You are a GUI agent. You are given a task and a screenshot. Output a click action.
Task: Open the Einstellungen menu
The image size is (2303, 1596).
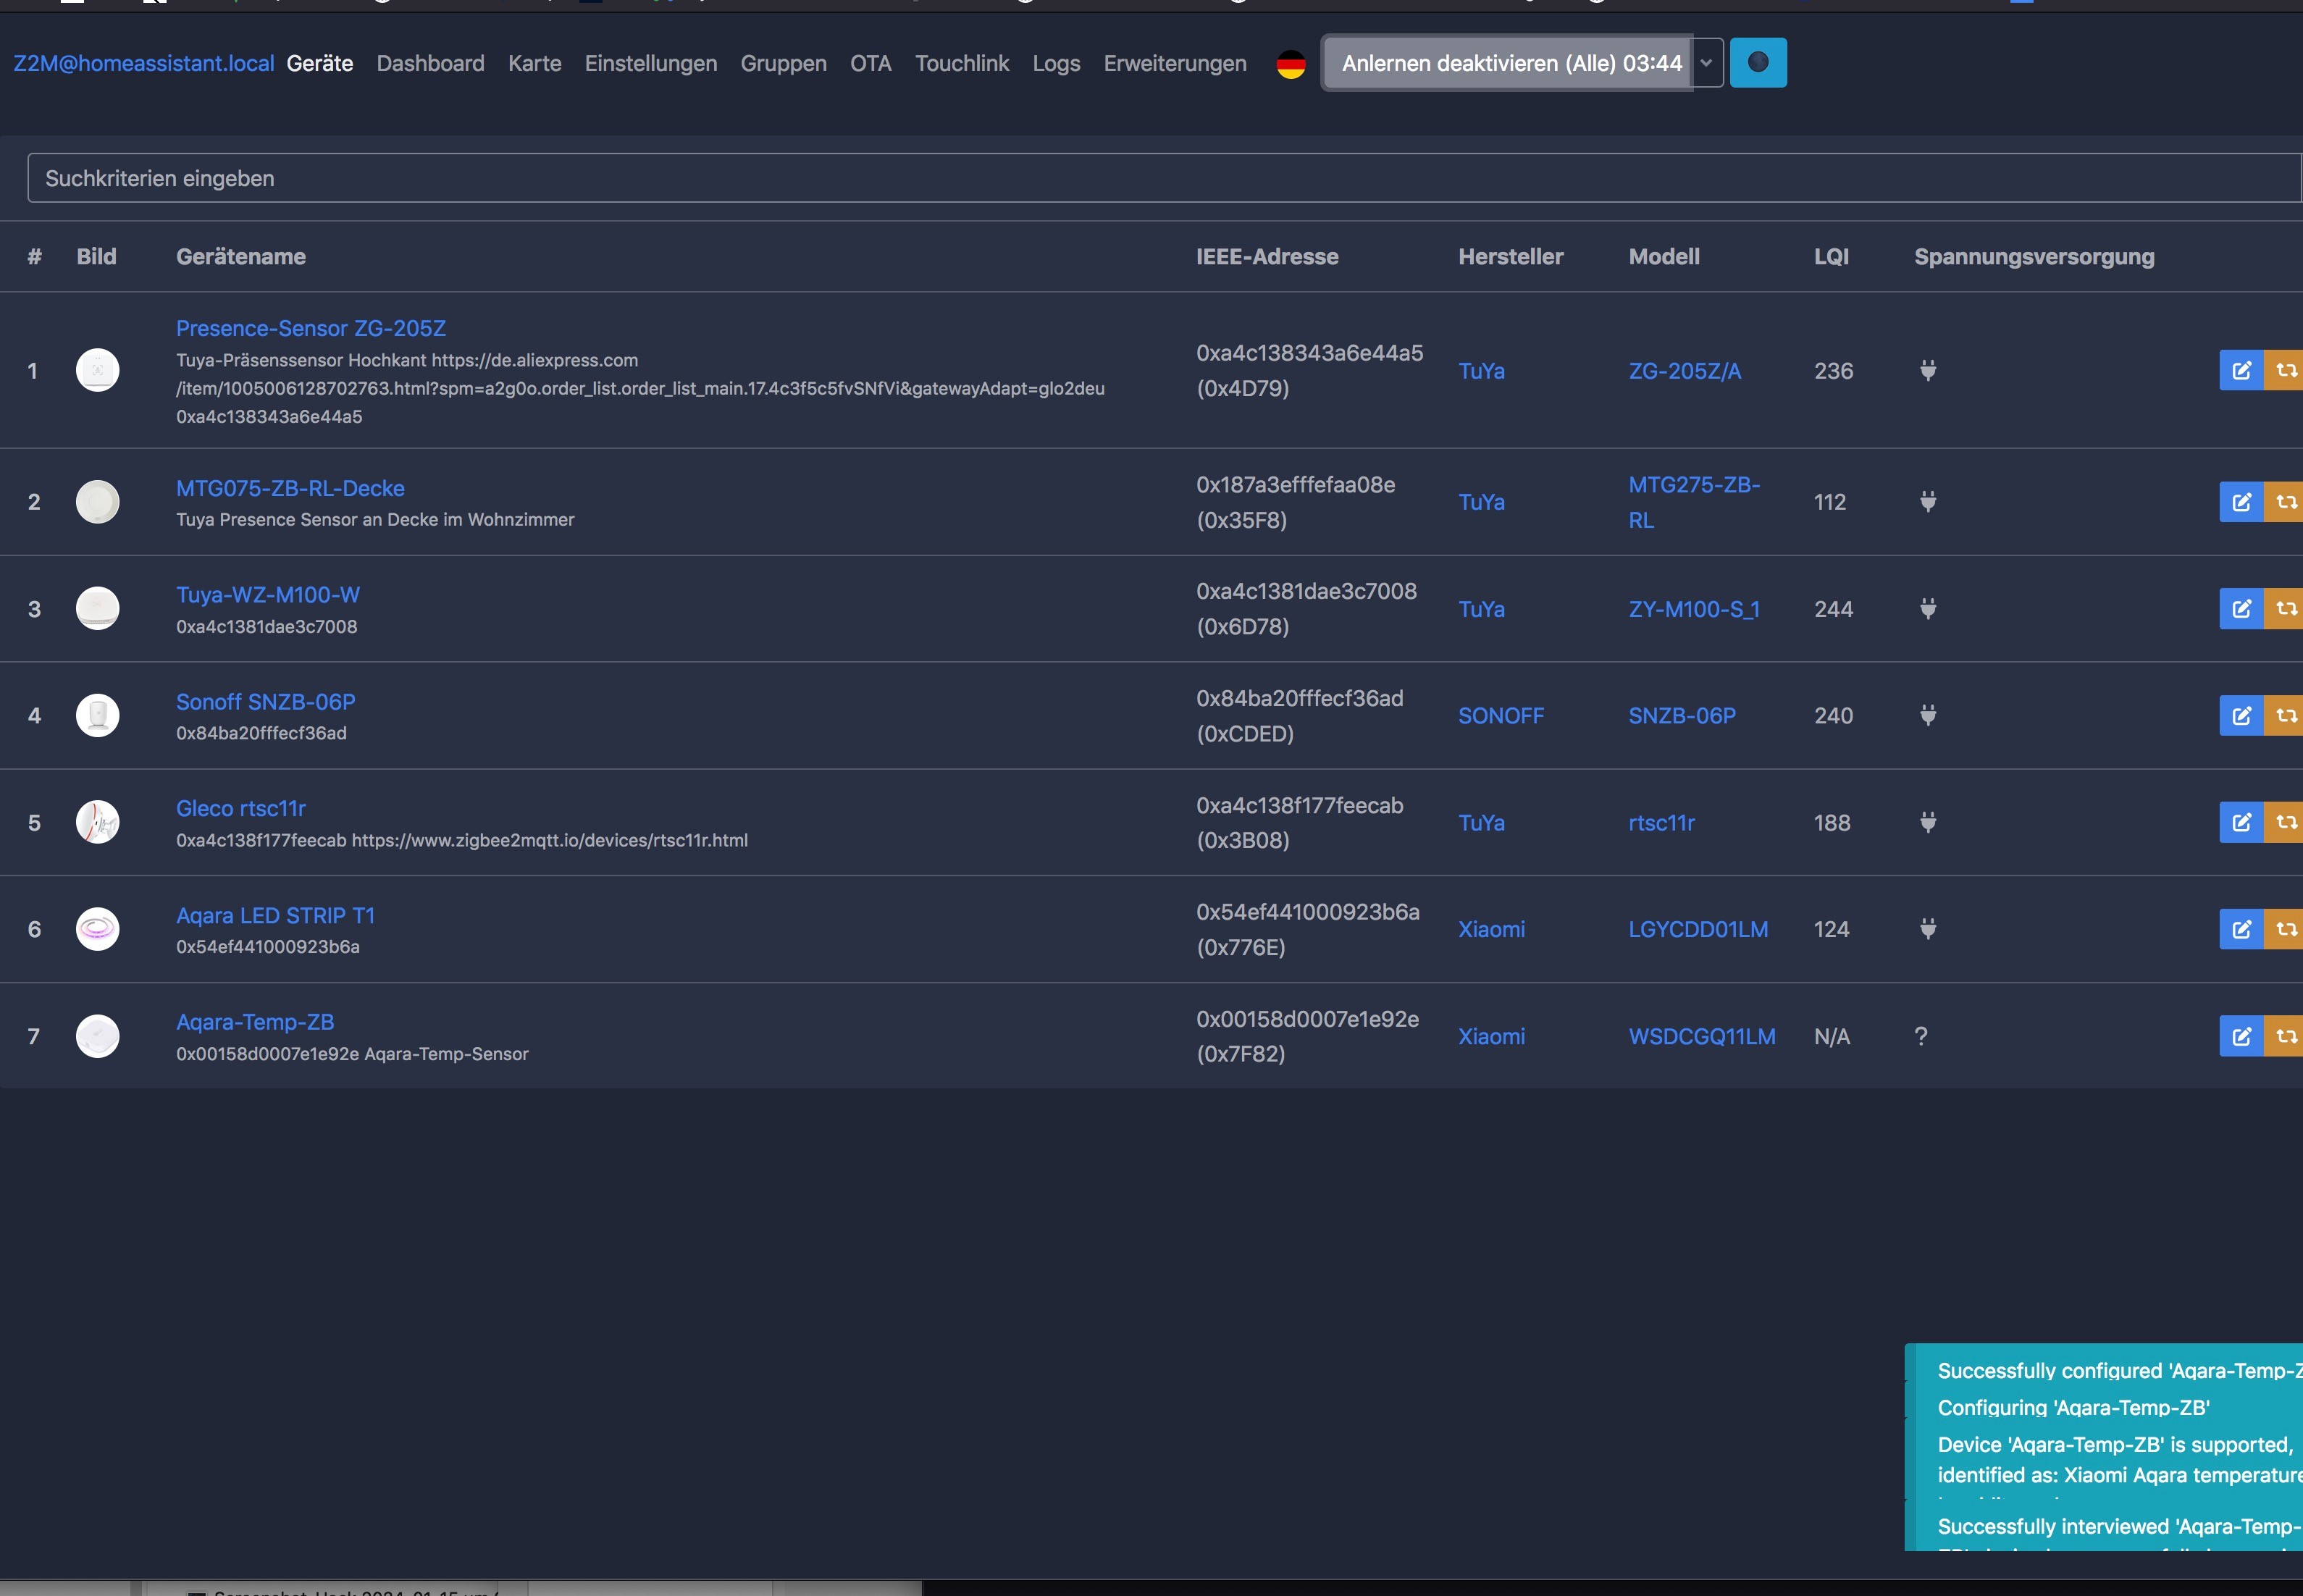[650, 64]
